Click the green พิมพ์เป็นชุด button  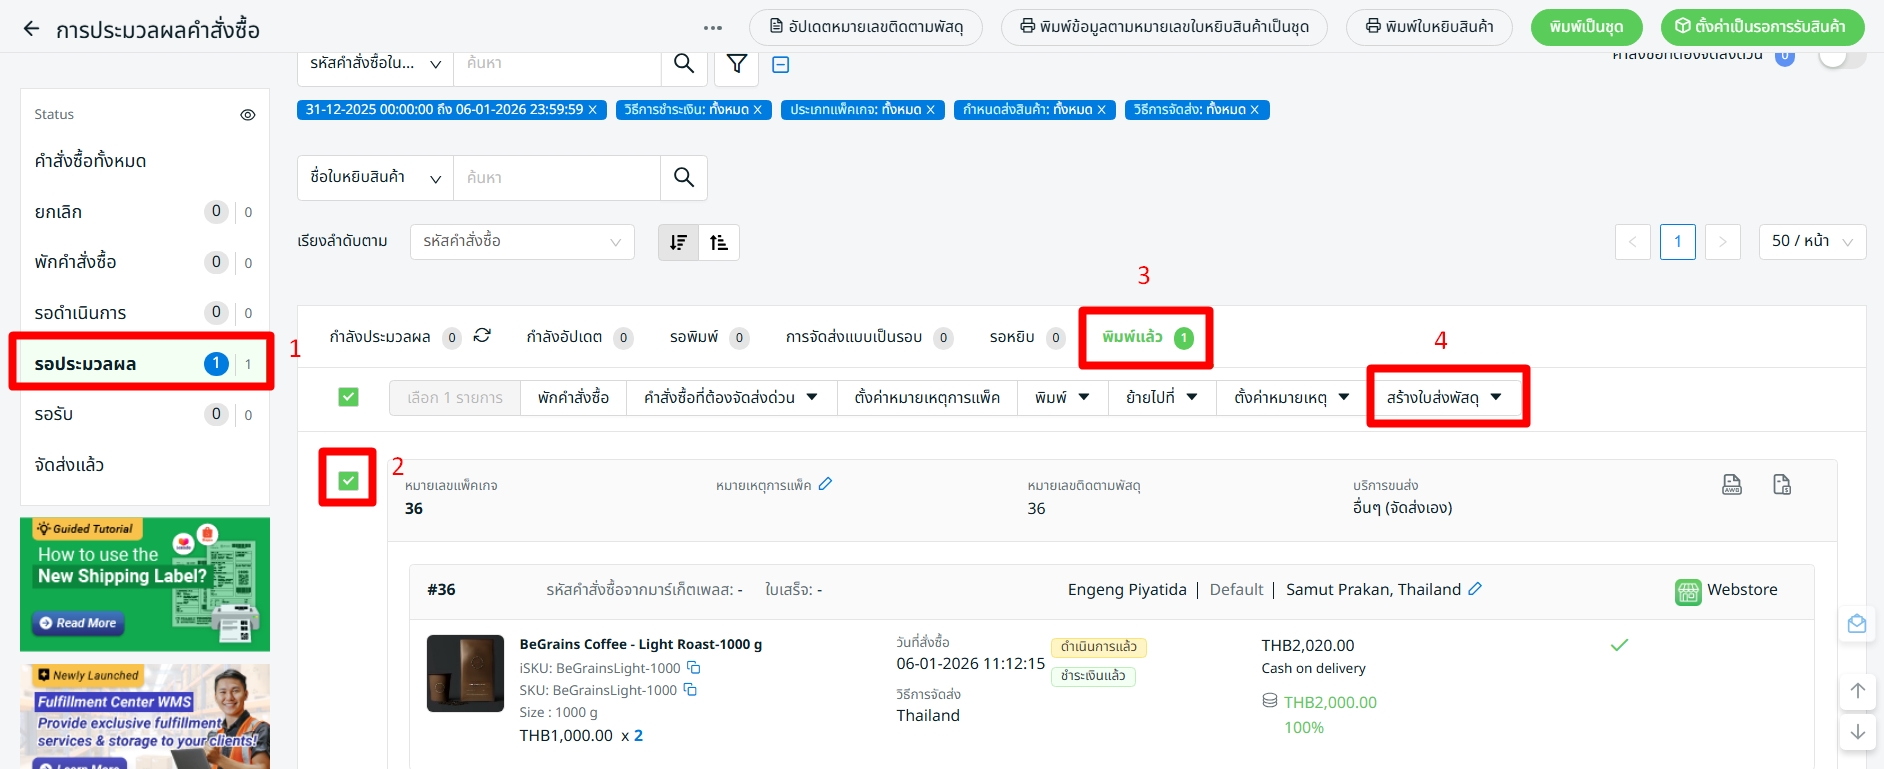point(1586,27)
